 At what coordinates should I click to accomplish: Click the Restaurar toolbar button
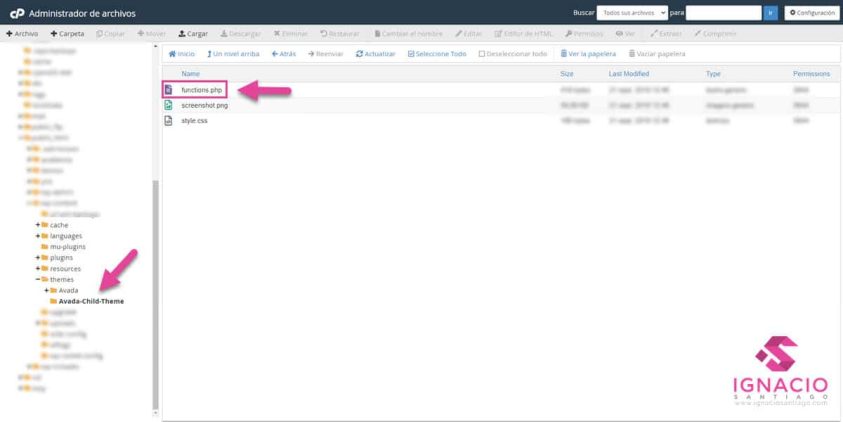[339, 33]
